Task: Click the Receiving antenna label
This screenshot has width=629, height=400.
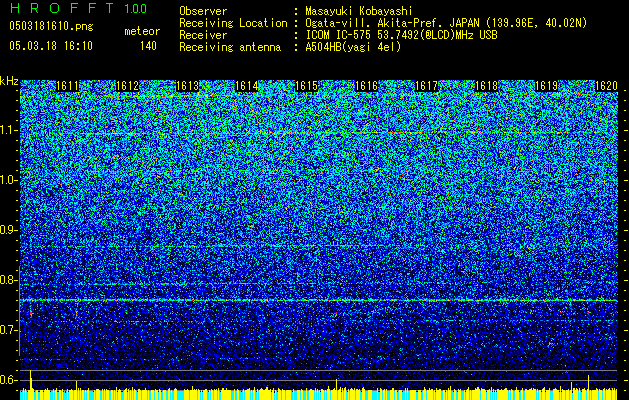Action: coord(230,47)
